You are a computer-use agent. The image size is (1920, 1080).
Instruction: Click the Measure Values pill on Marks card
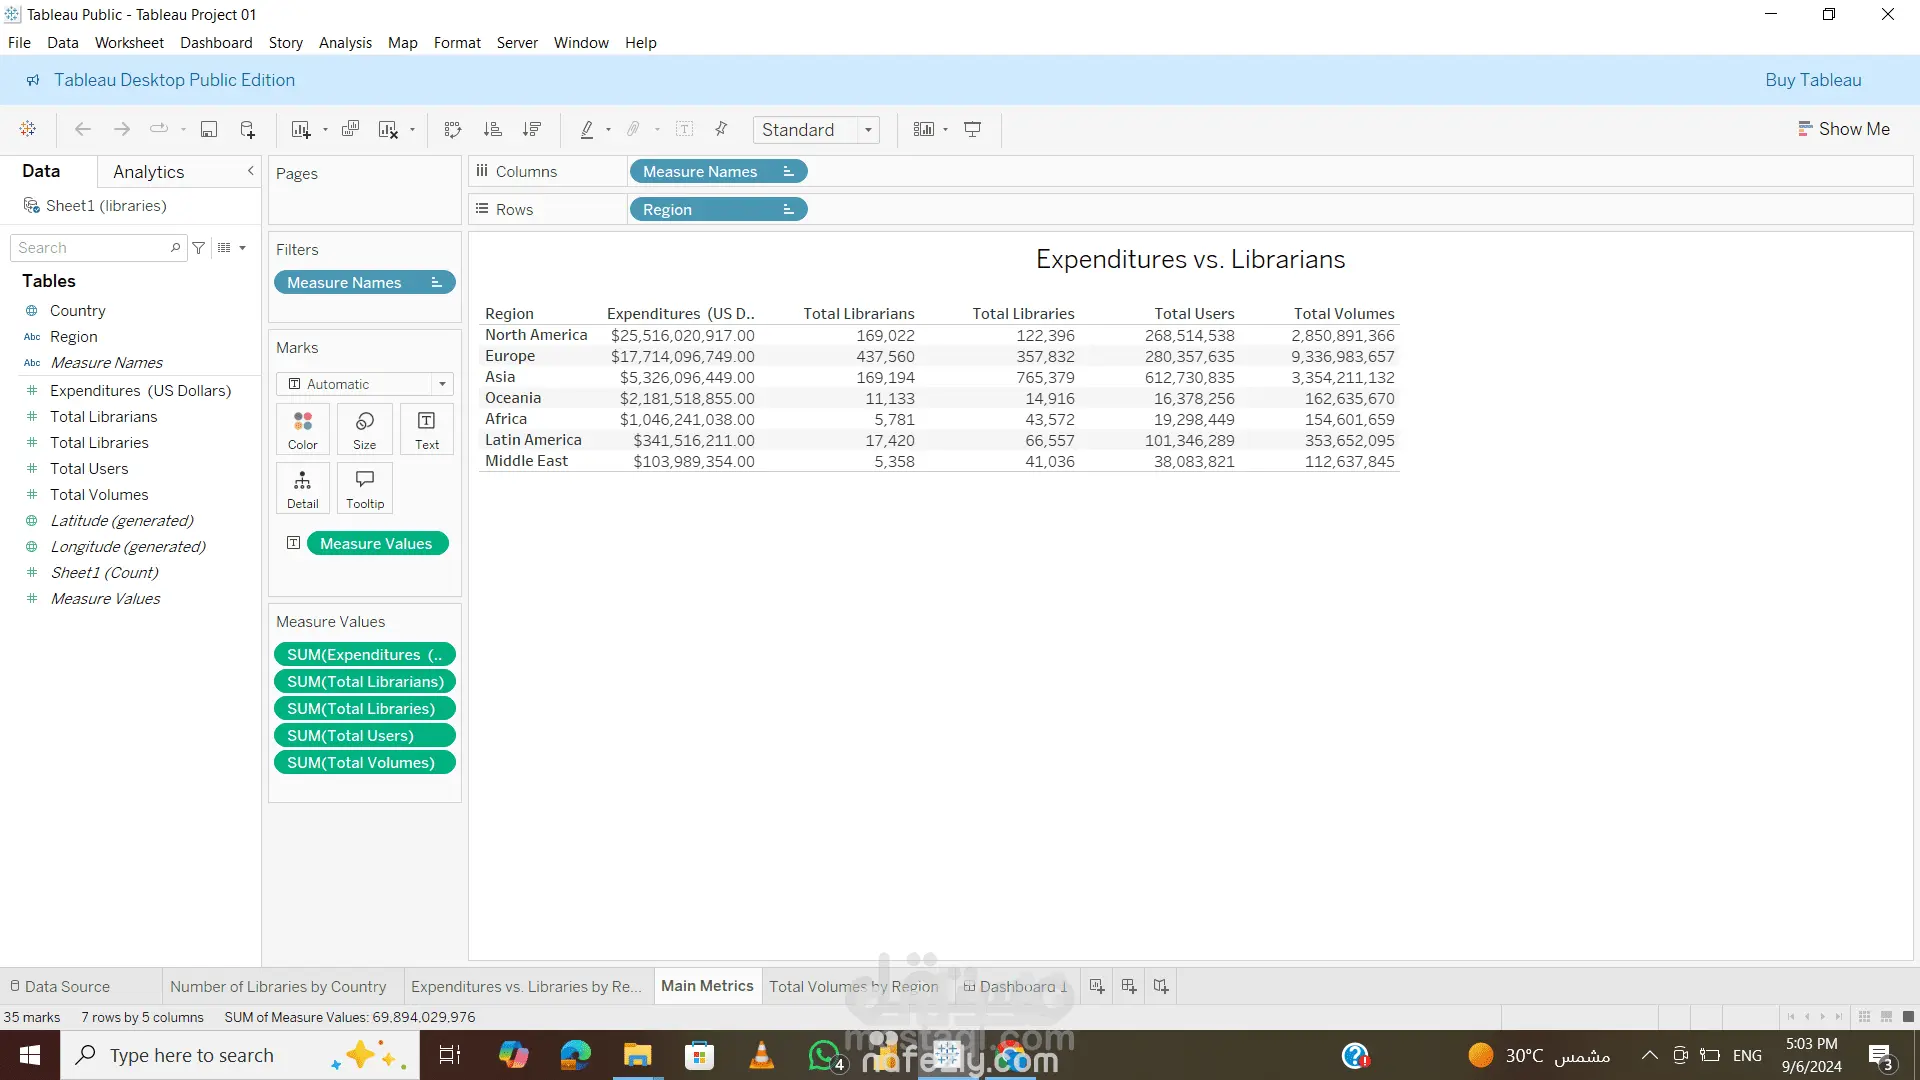[x=378, y=544]
